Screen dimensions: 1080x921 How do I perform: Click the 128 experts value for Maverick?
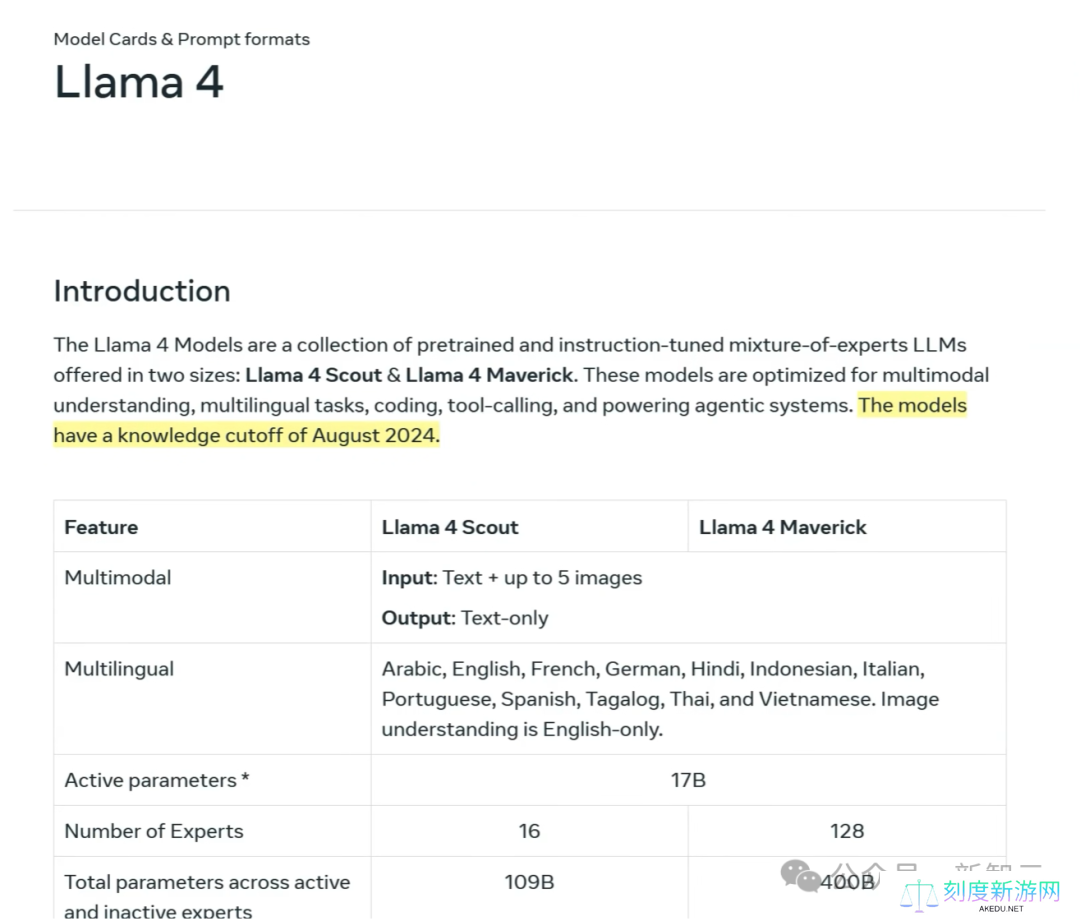pyautogui.click(x=846, y=831)
